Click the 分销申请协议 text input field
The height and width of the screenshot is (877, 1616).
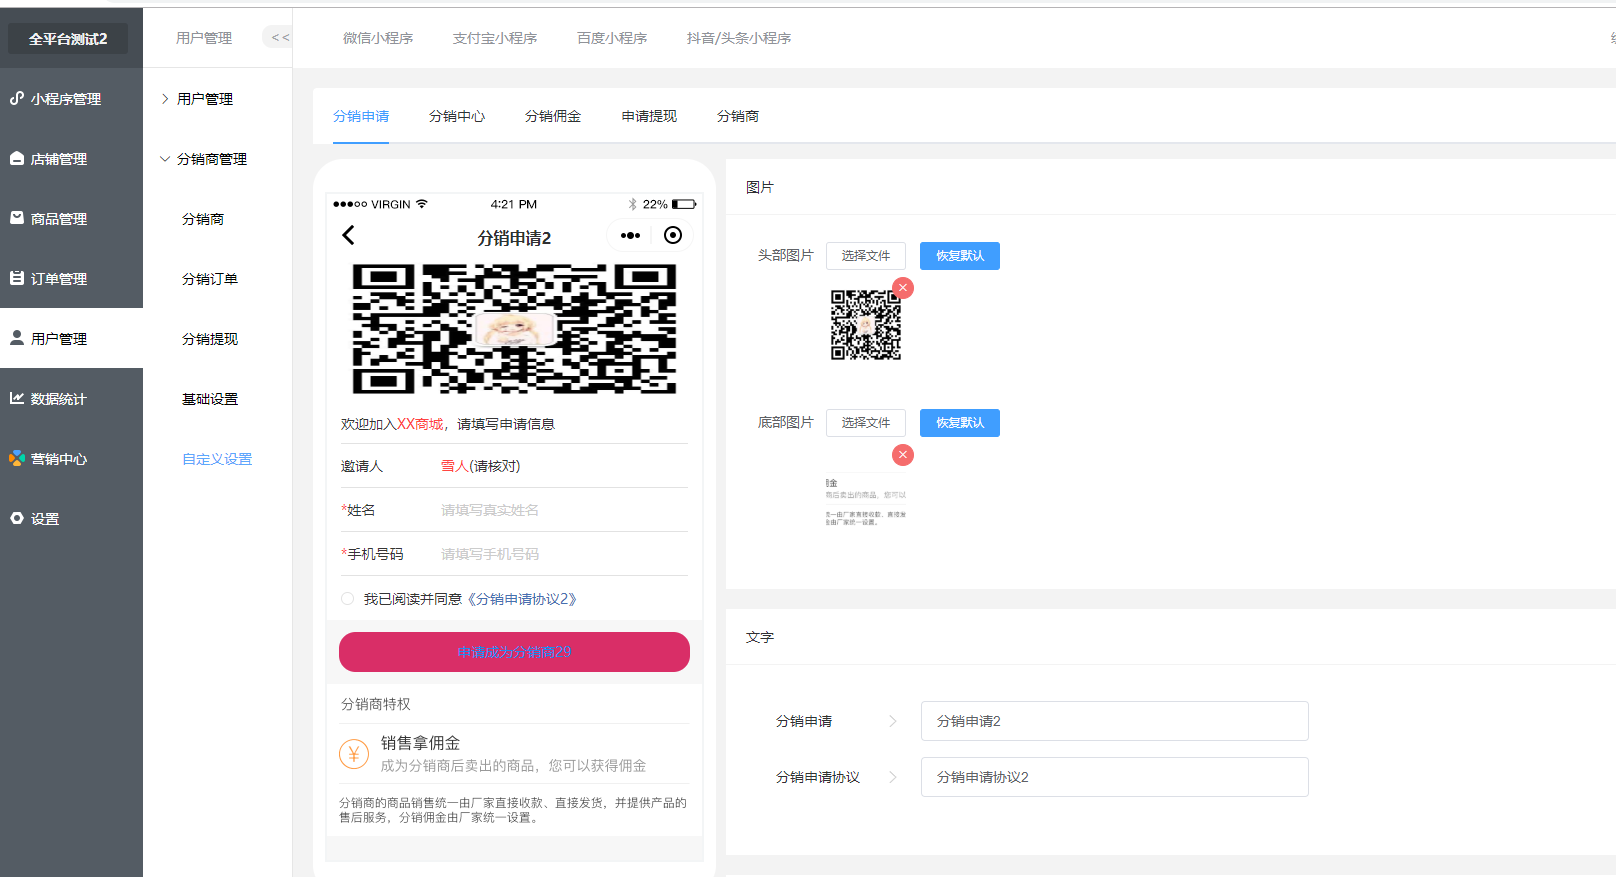1114,777
